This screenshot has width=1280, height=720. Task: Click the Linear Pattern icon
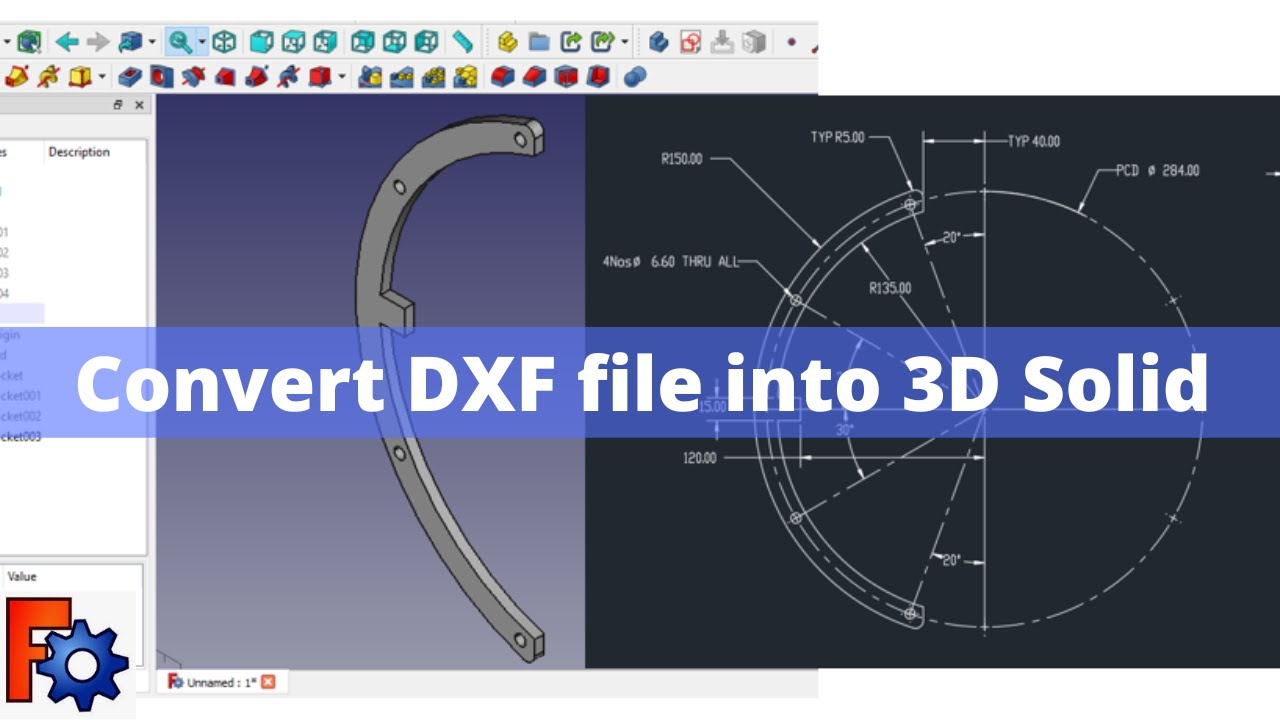point(402,76)
